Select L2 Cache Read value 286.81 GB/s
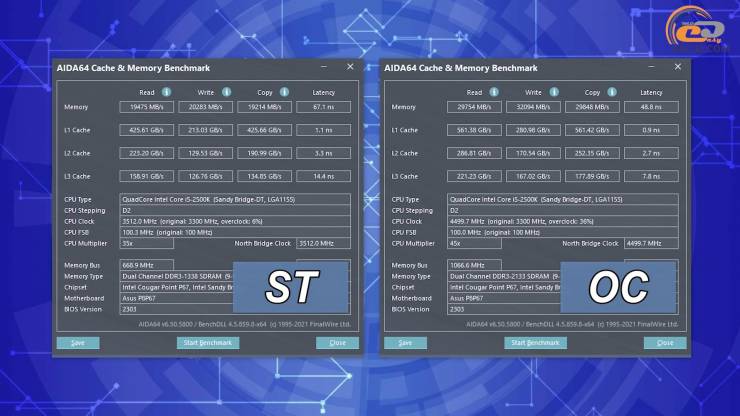The height and width of the screenshot is (416, 740). point(474,153)
